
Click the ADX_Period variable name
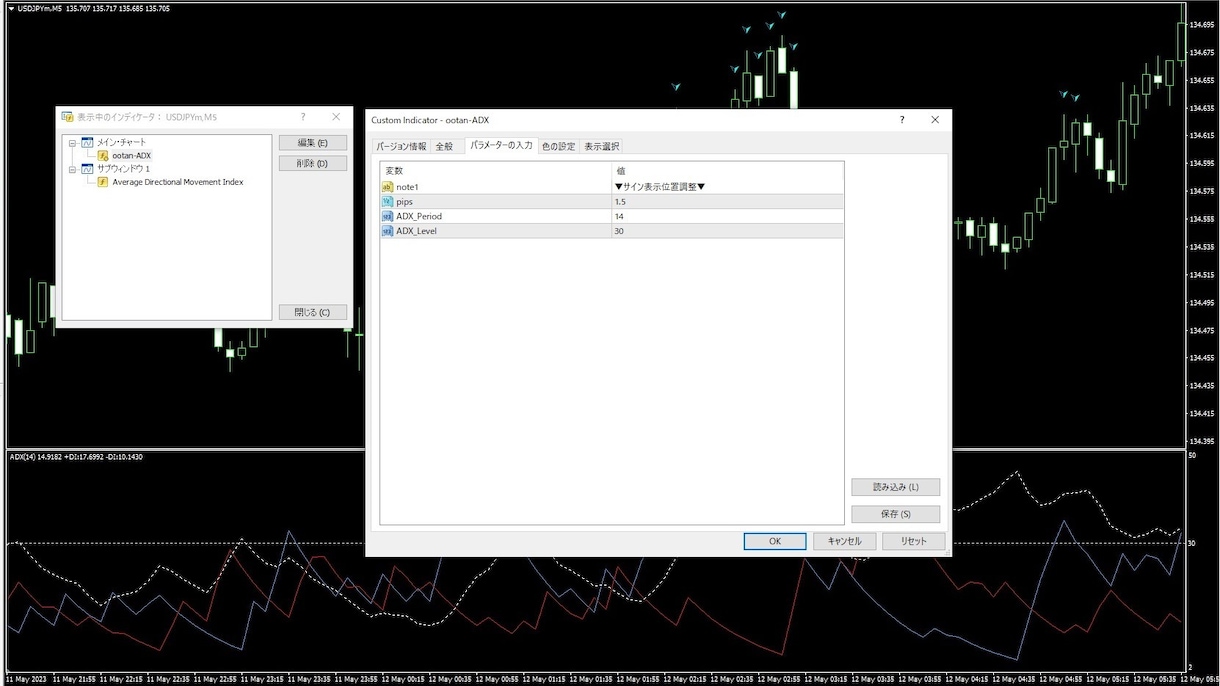(x=419, y=216)
